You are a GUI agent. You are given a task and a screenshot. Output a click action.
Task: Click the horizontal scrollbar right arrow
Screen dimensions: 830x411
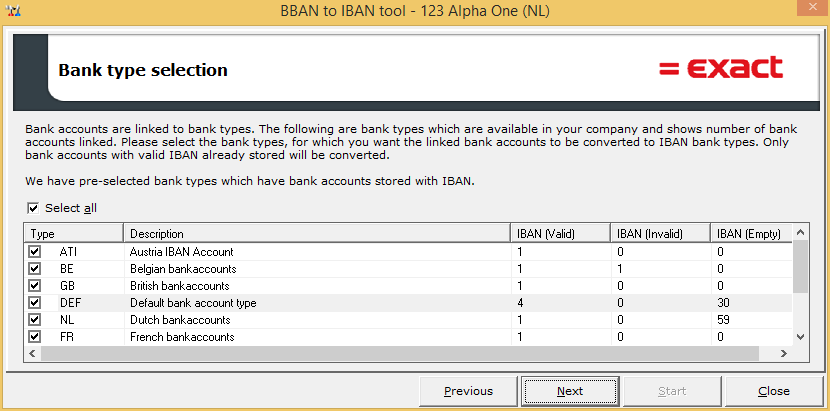coord(784,353)
